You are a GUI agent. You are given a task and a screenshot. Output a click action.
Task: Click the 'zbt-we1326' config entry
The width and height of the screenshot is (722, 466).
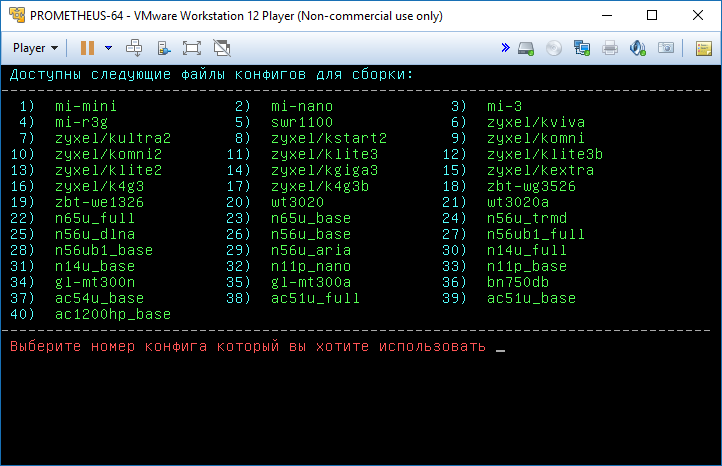(99, 202)
